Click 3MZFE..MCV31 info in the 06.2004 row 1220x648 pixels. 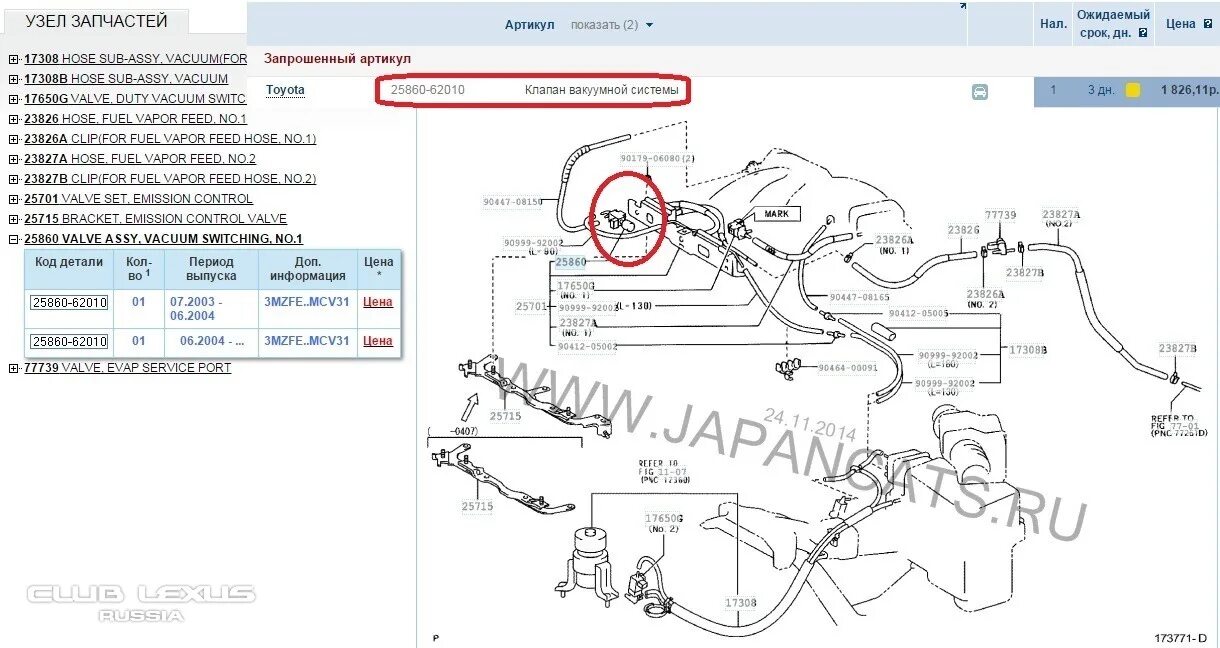pyautogui.click(x=307, y=341)
